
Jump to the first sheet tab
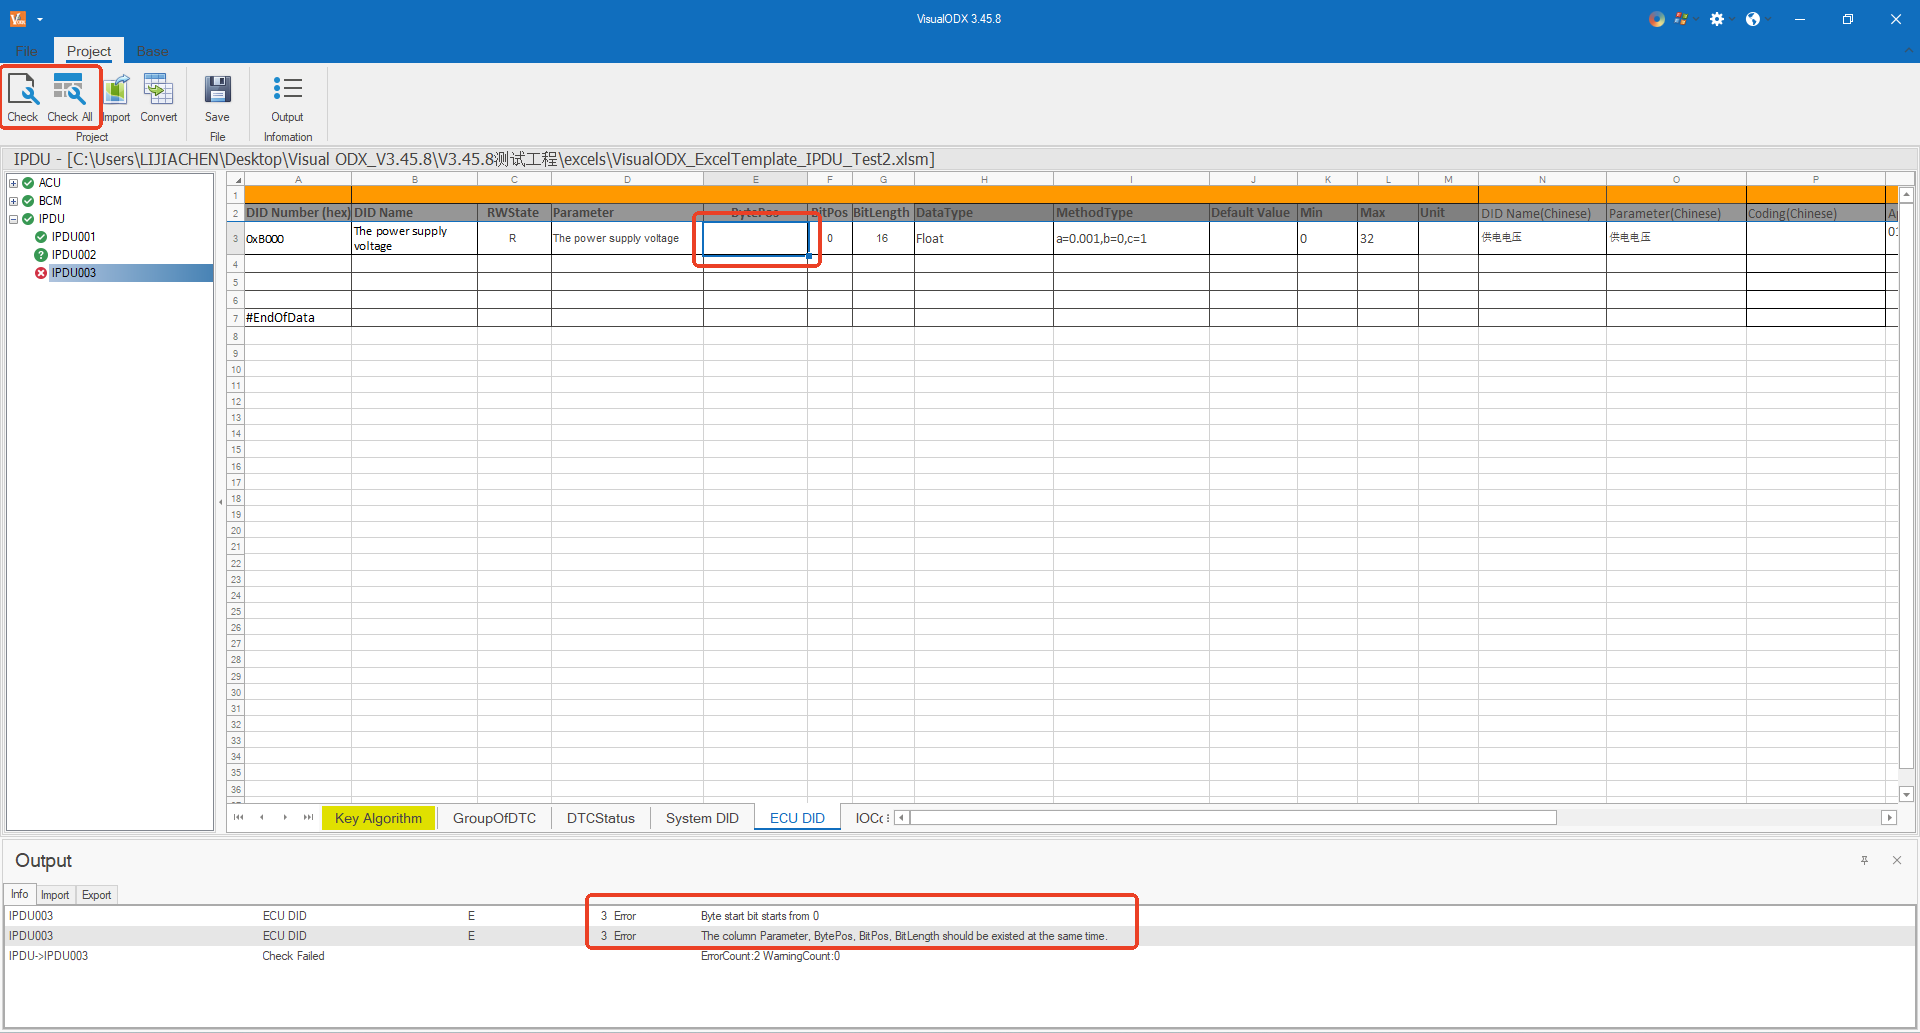[238, 818]
